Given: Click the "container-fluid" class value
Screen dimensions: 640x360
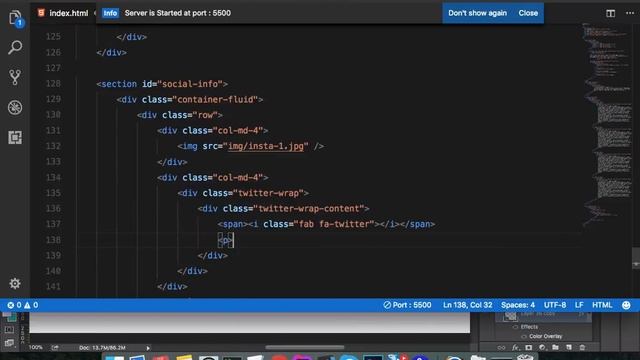Looking at the screenshot, I should coord(215,100).
